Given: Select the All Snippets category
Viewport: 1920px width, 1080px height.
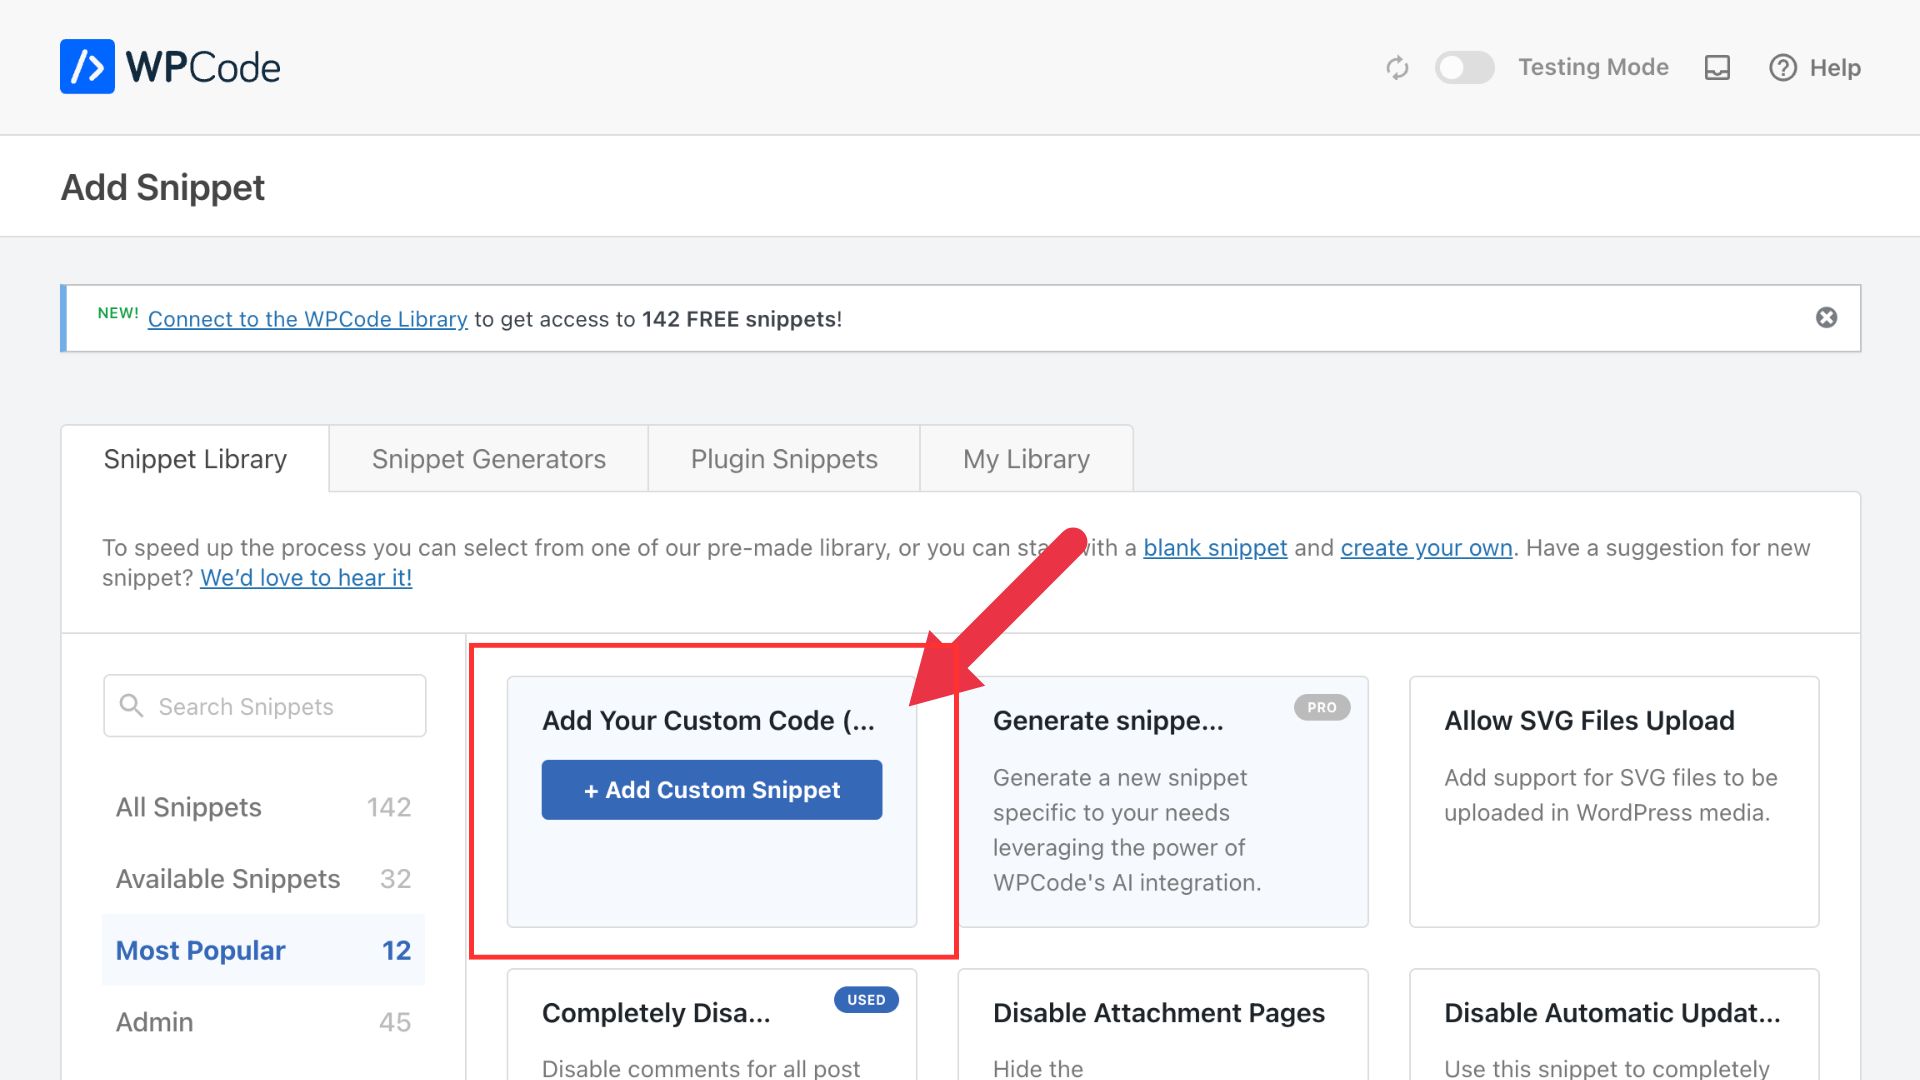Looking at the screenshot, I should 263,807.
